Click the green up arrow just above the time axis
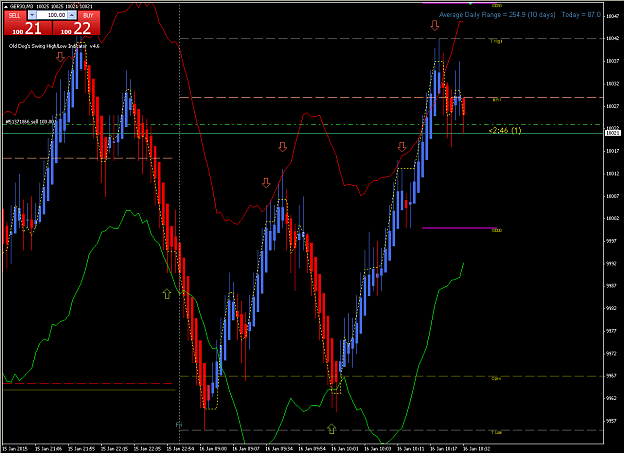 pos(332,429)
